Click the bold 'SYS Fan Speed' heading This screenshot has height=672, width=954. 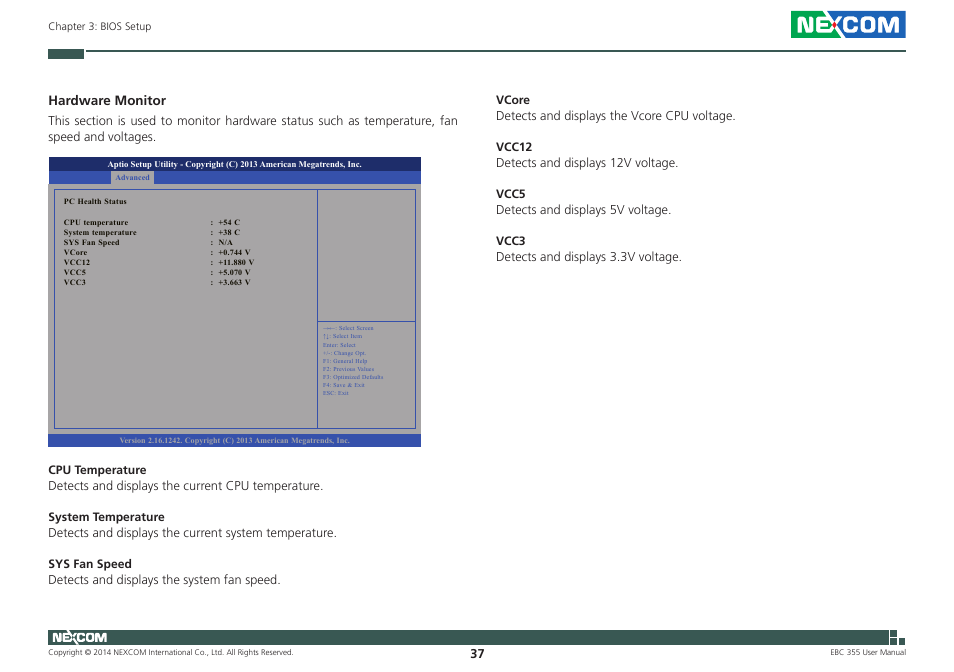click(90, 564)
